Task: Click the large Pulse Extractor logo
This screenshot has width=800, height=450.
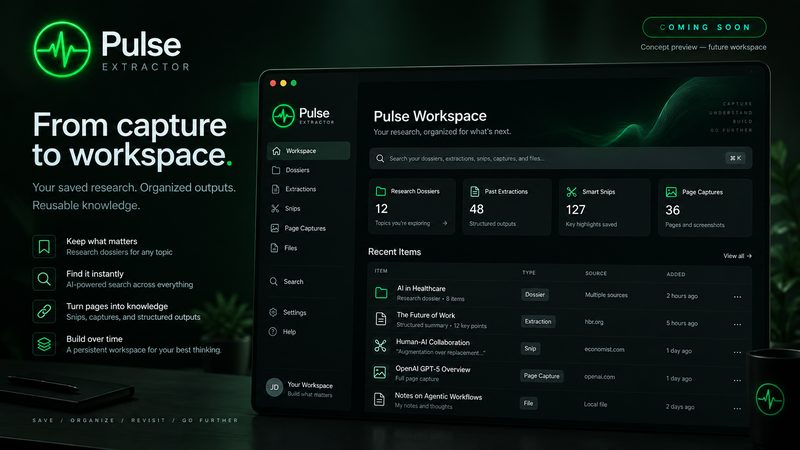Action: click(112, 49)
